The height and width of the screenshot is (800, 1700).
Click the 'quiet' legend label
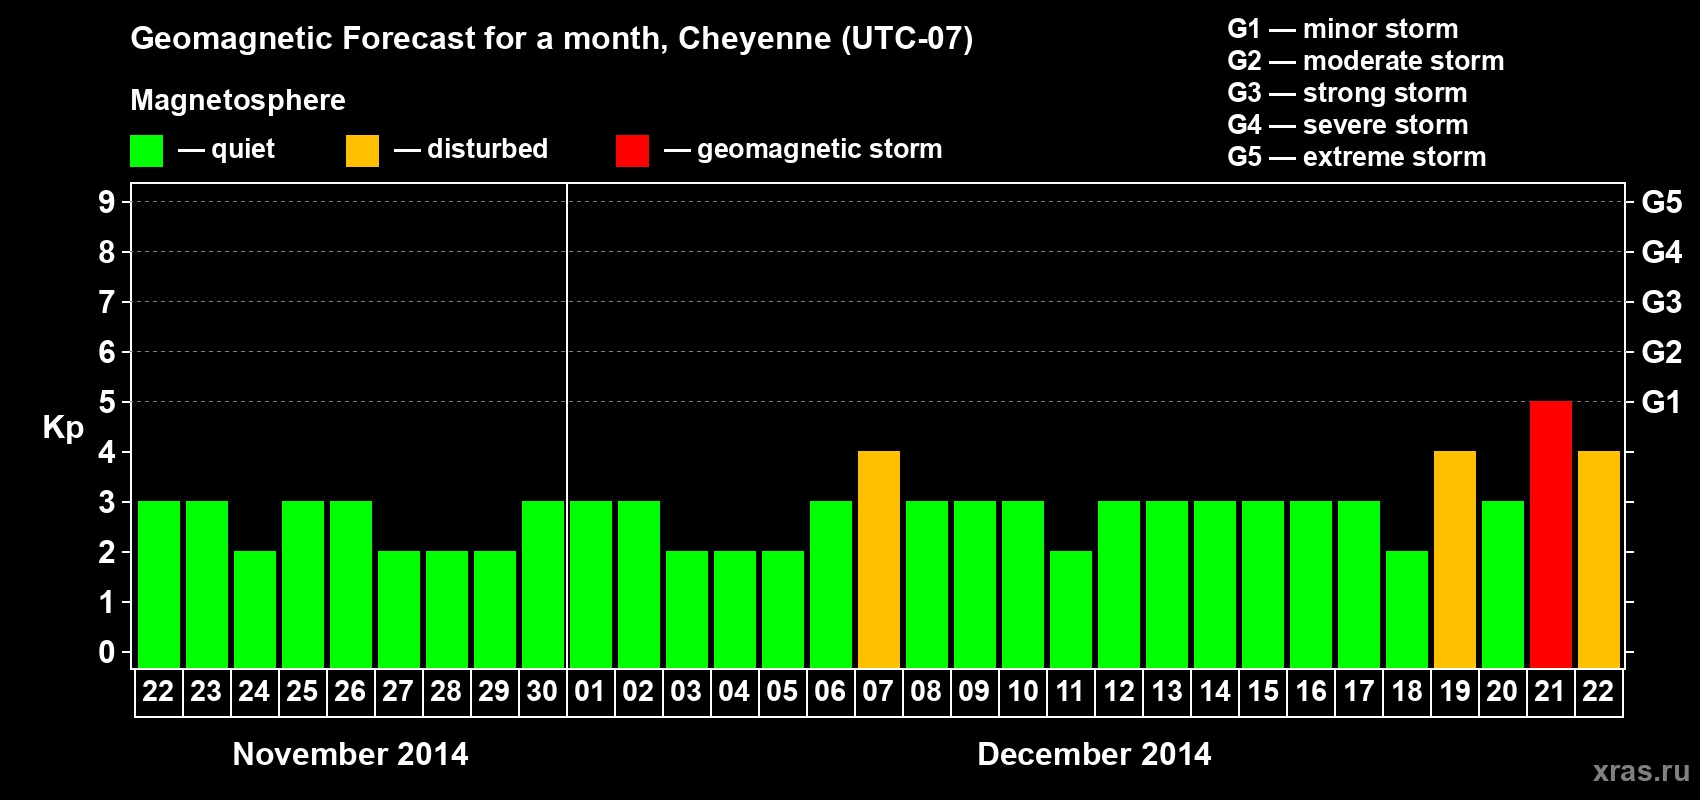pos(243,150)
